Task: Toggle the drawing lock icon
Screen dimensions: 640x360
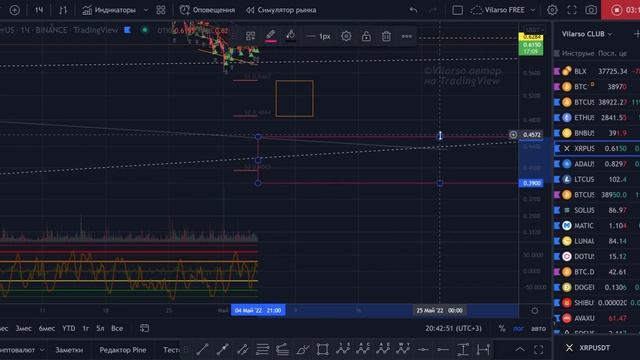Action: tap(366, 36)
